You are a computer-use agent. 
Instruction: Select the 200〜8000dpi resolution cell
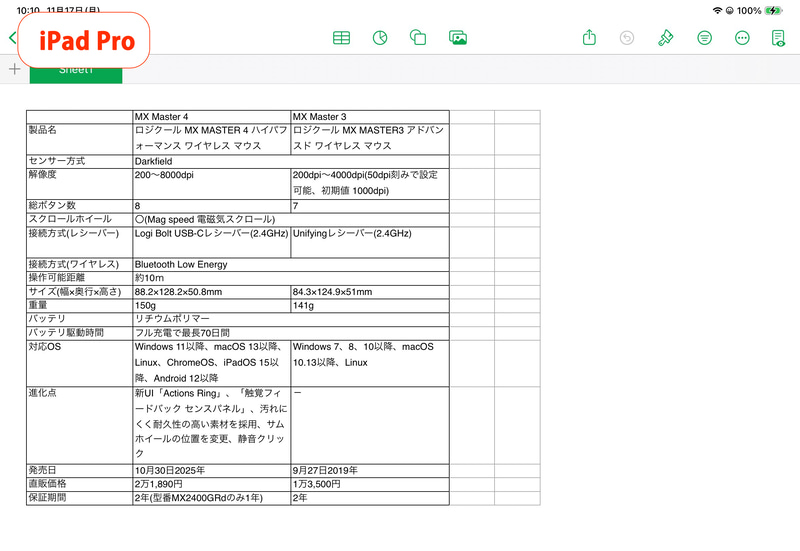pyautogui.click(x=212, y=184)
